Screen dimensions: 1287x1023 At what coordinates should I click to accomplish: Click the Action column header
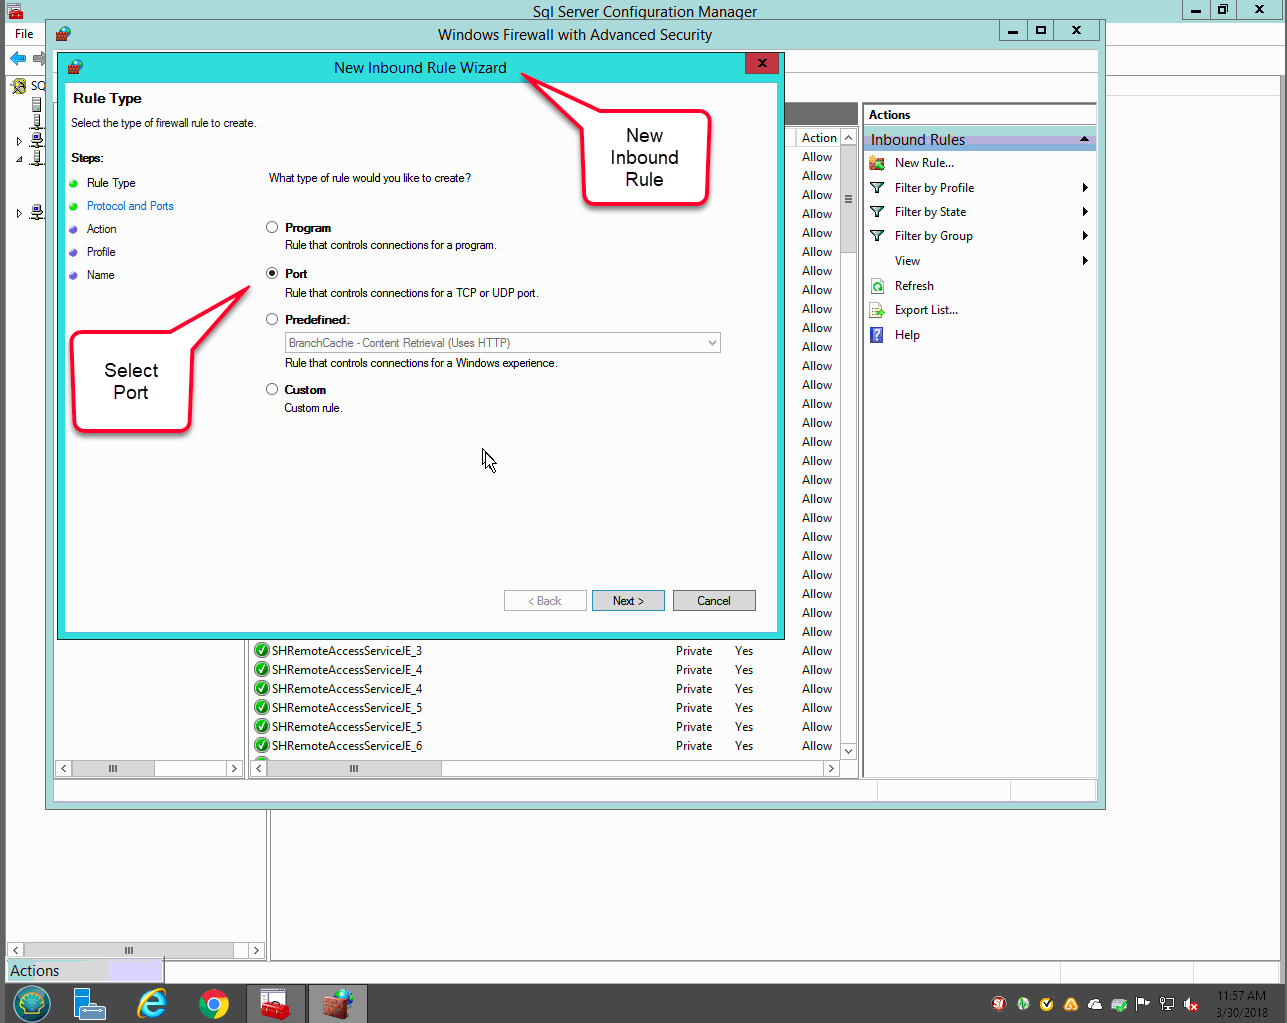pos(819,138)
